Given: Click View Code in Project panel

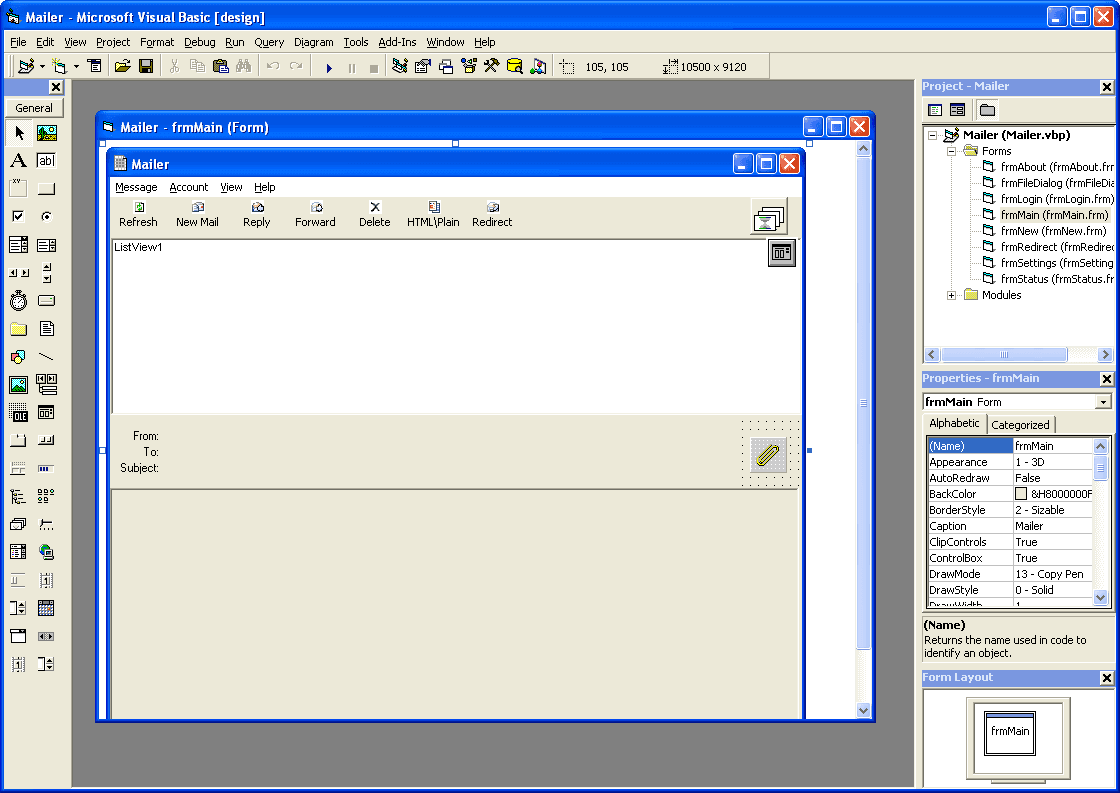Looking at the screenshot, I should (x=935, y=110).
